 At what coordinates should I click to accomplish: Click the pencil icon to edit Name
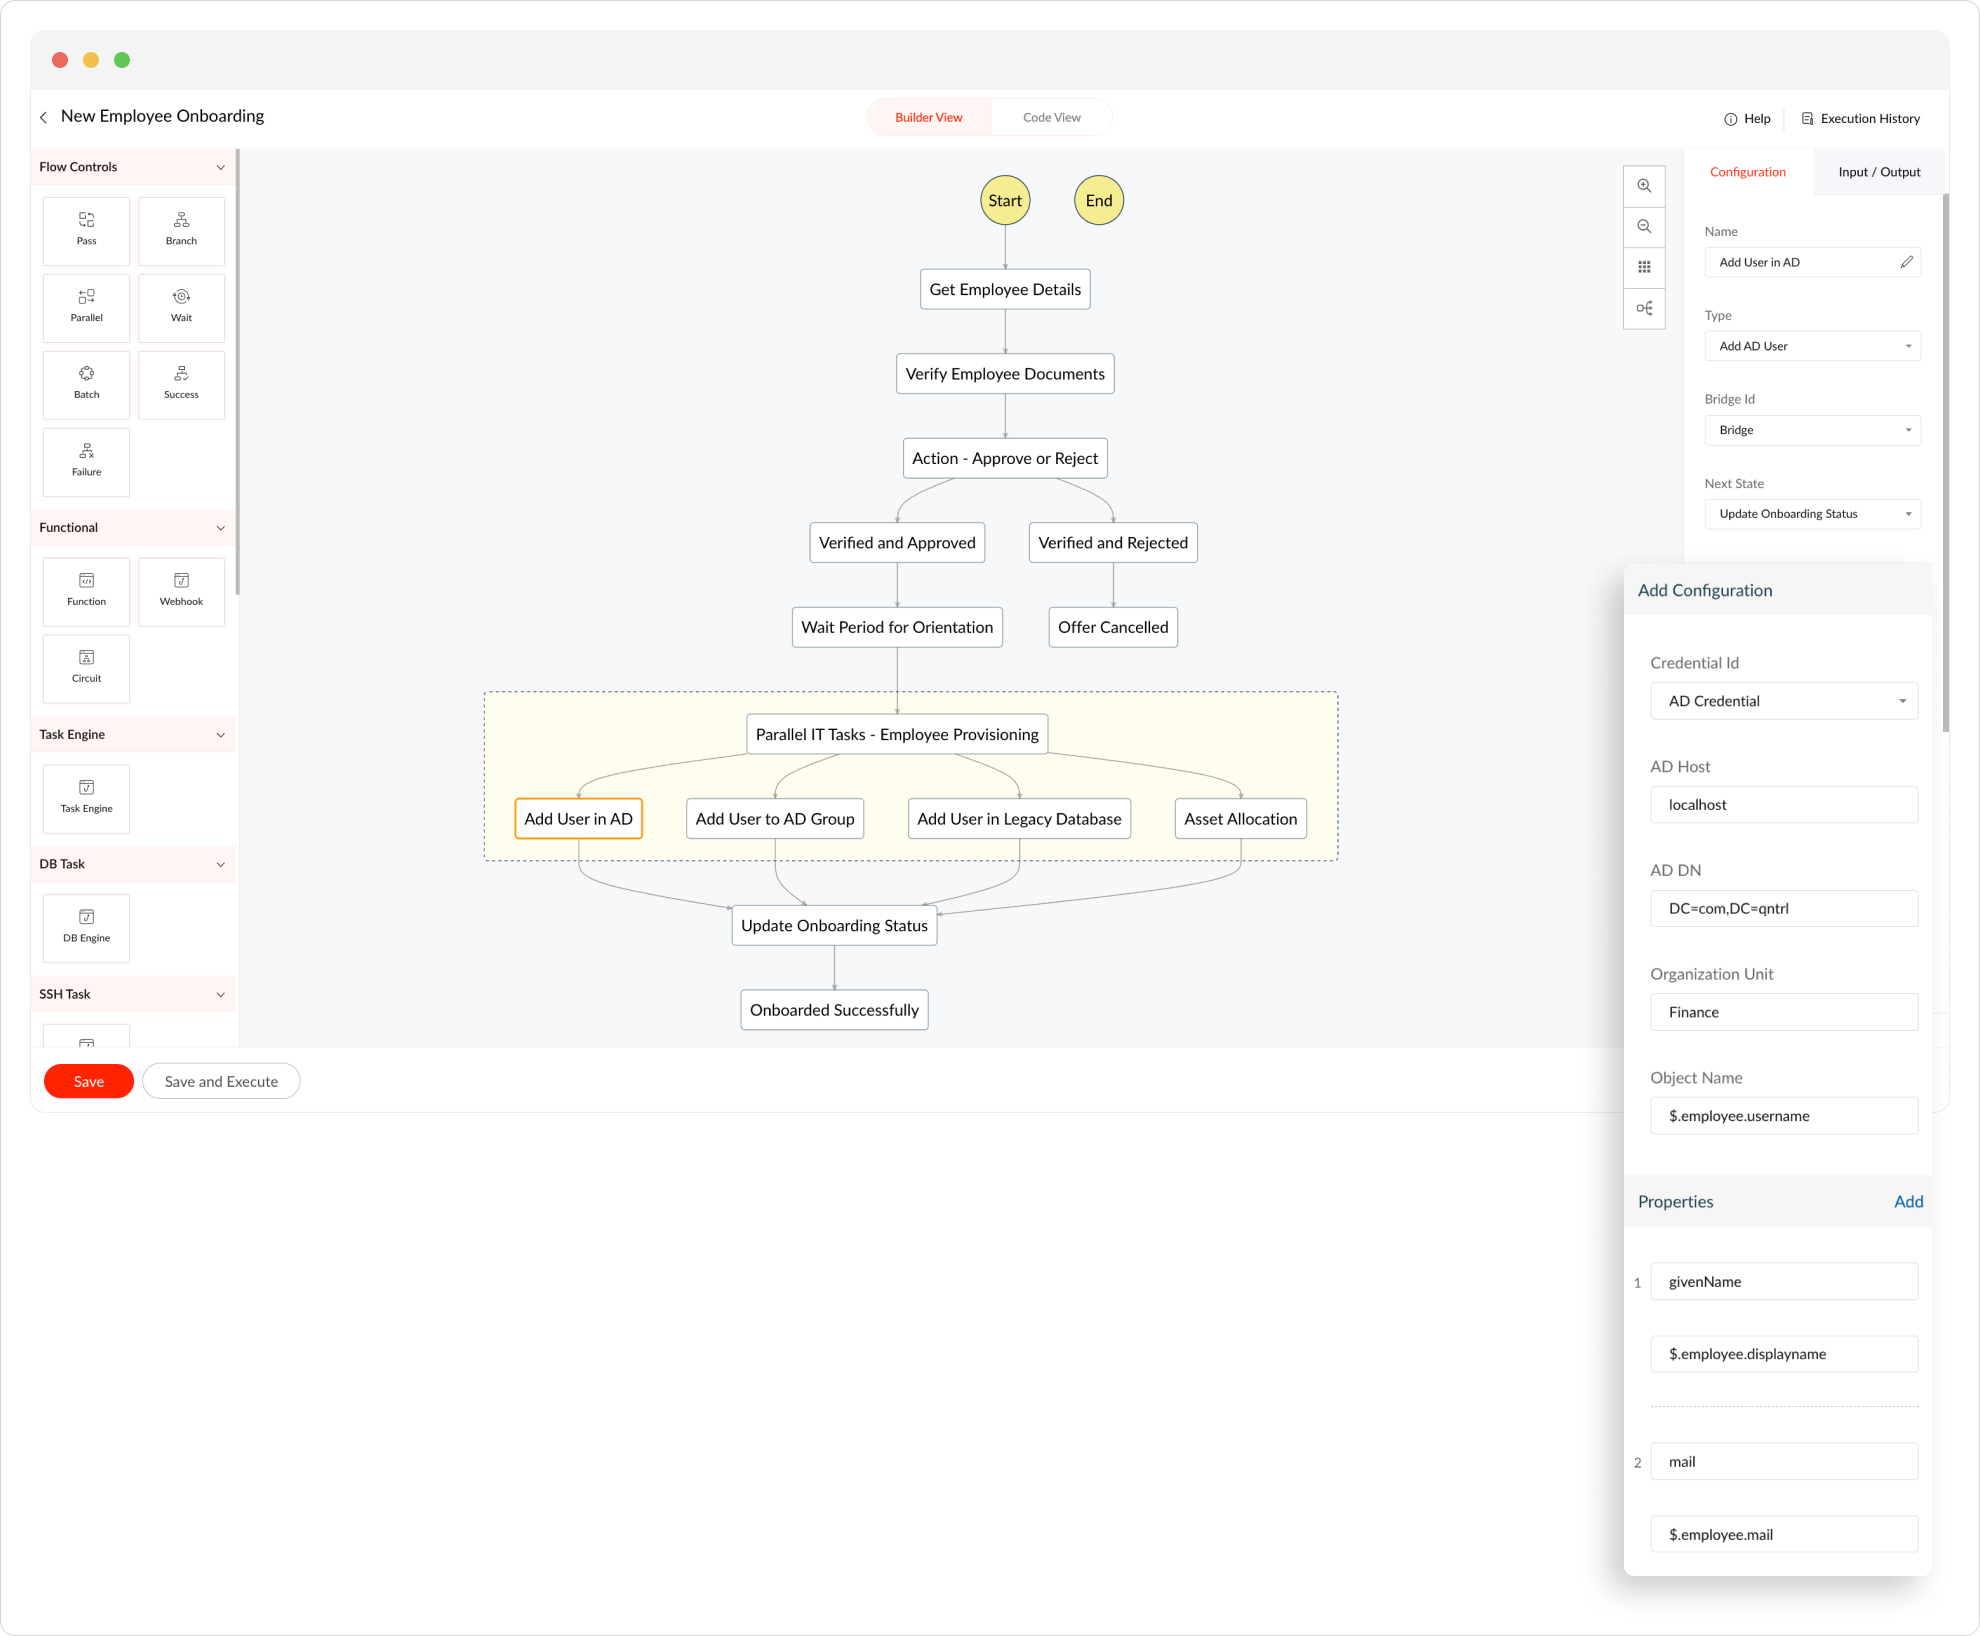tap(1906, 262)
